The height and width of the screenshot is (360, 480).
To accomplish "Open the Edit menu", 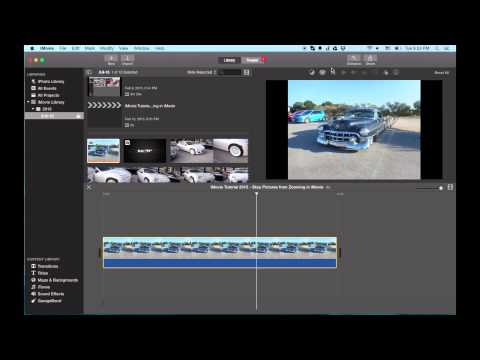I will pyautogui.click(x=76, y=48).
